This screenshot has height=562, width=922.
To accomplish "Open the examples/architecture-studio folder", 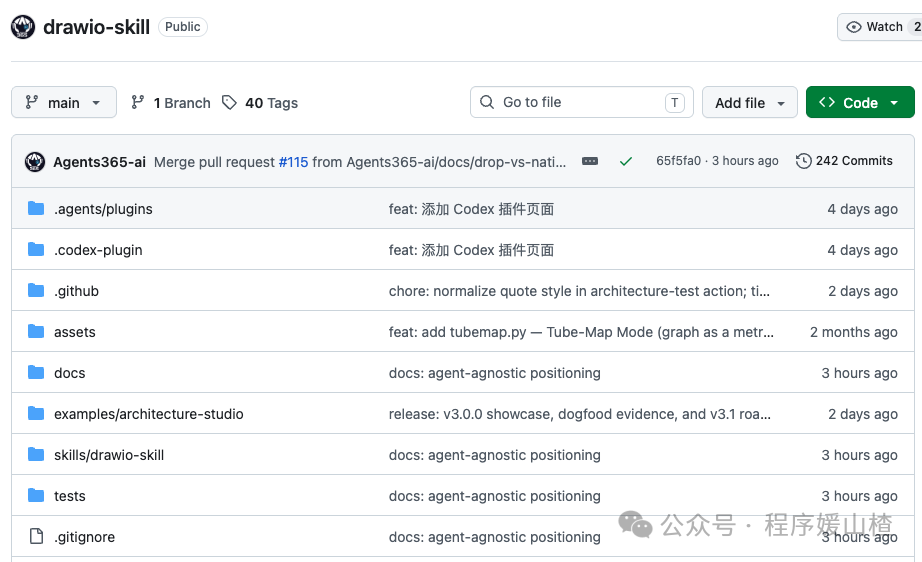I will click(x=149, y=414).
